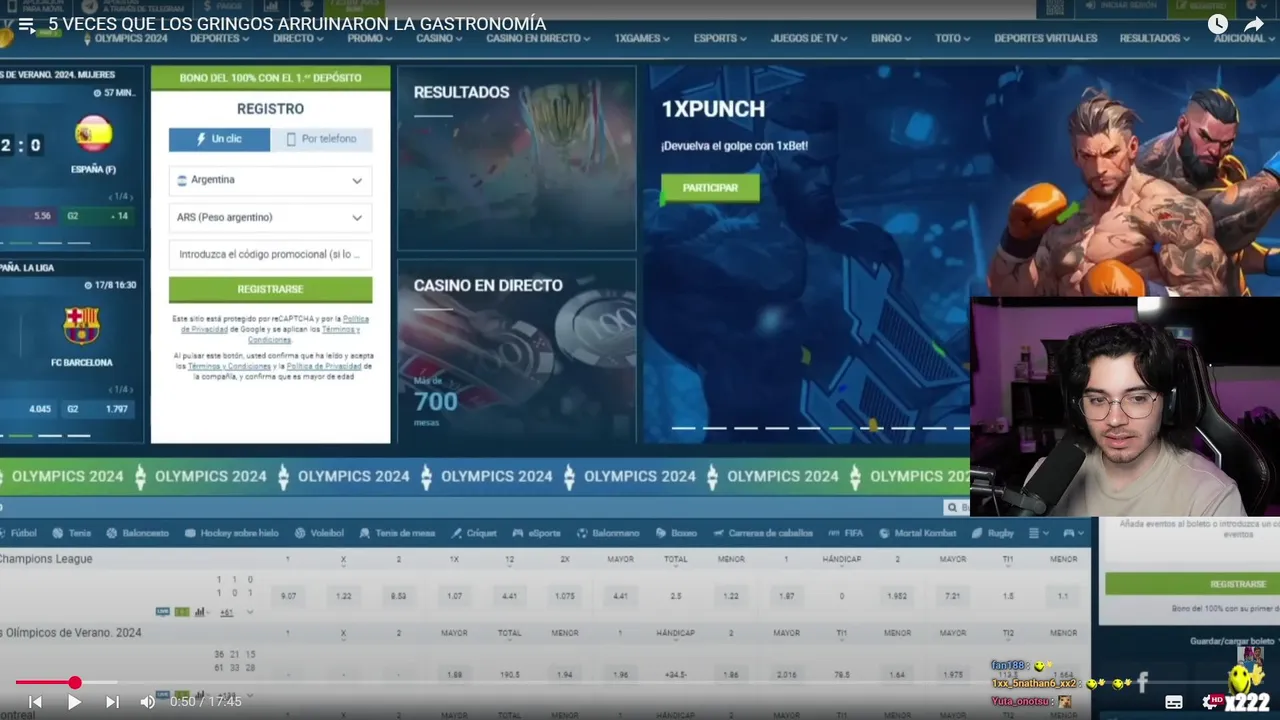Click the España (F) flag icon
Viewport: 1280px width, 720px height.
tap(93, 133)
